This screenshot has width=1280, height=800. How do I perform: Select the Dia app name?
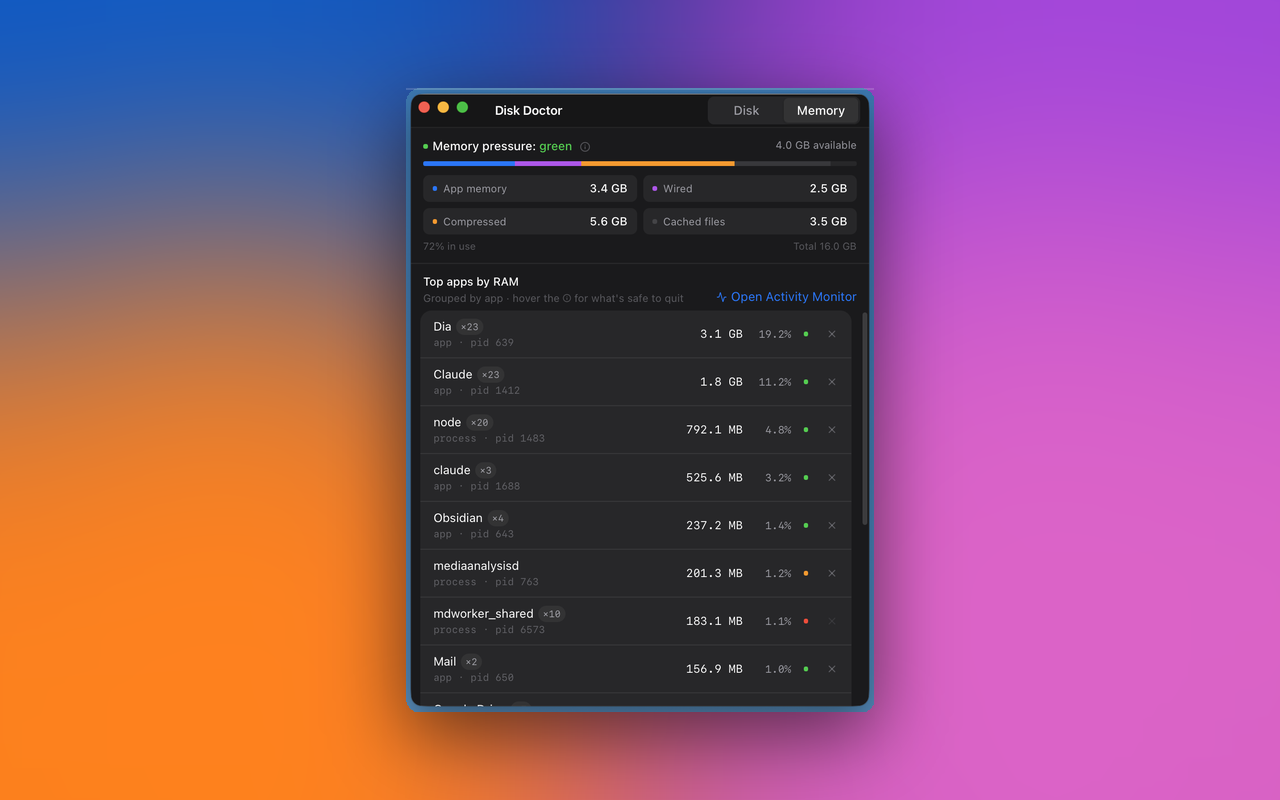coord(442,327)
